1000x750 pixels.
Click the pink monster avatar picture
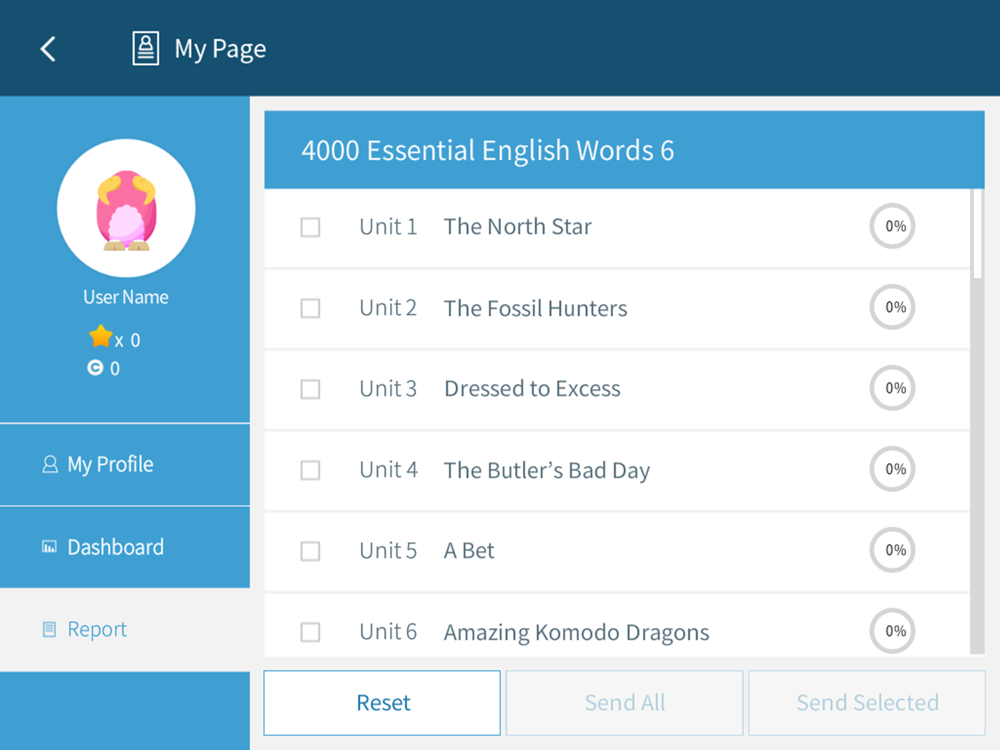tap(126, 208)
